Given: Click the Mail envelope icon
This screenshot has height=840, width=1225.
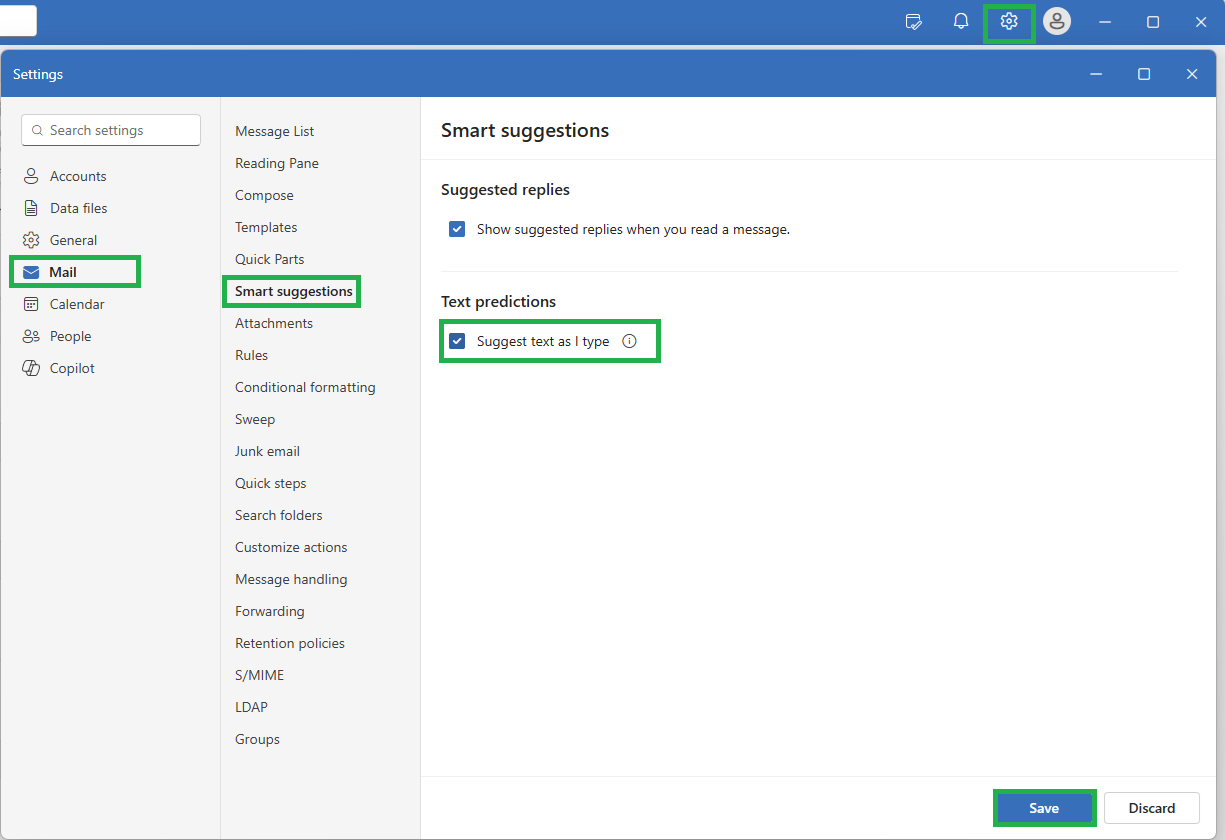Looking at the screenshot, I should 31,272.
